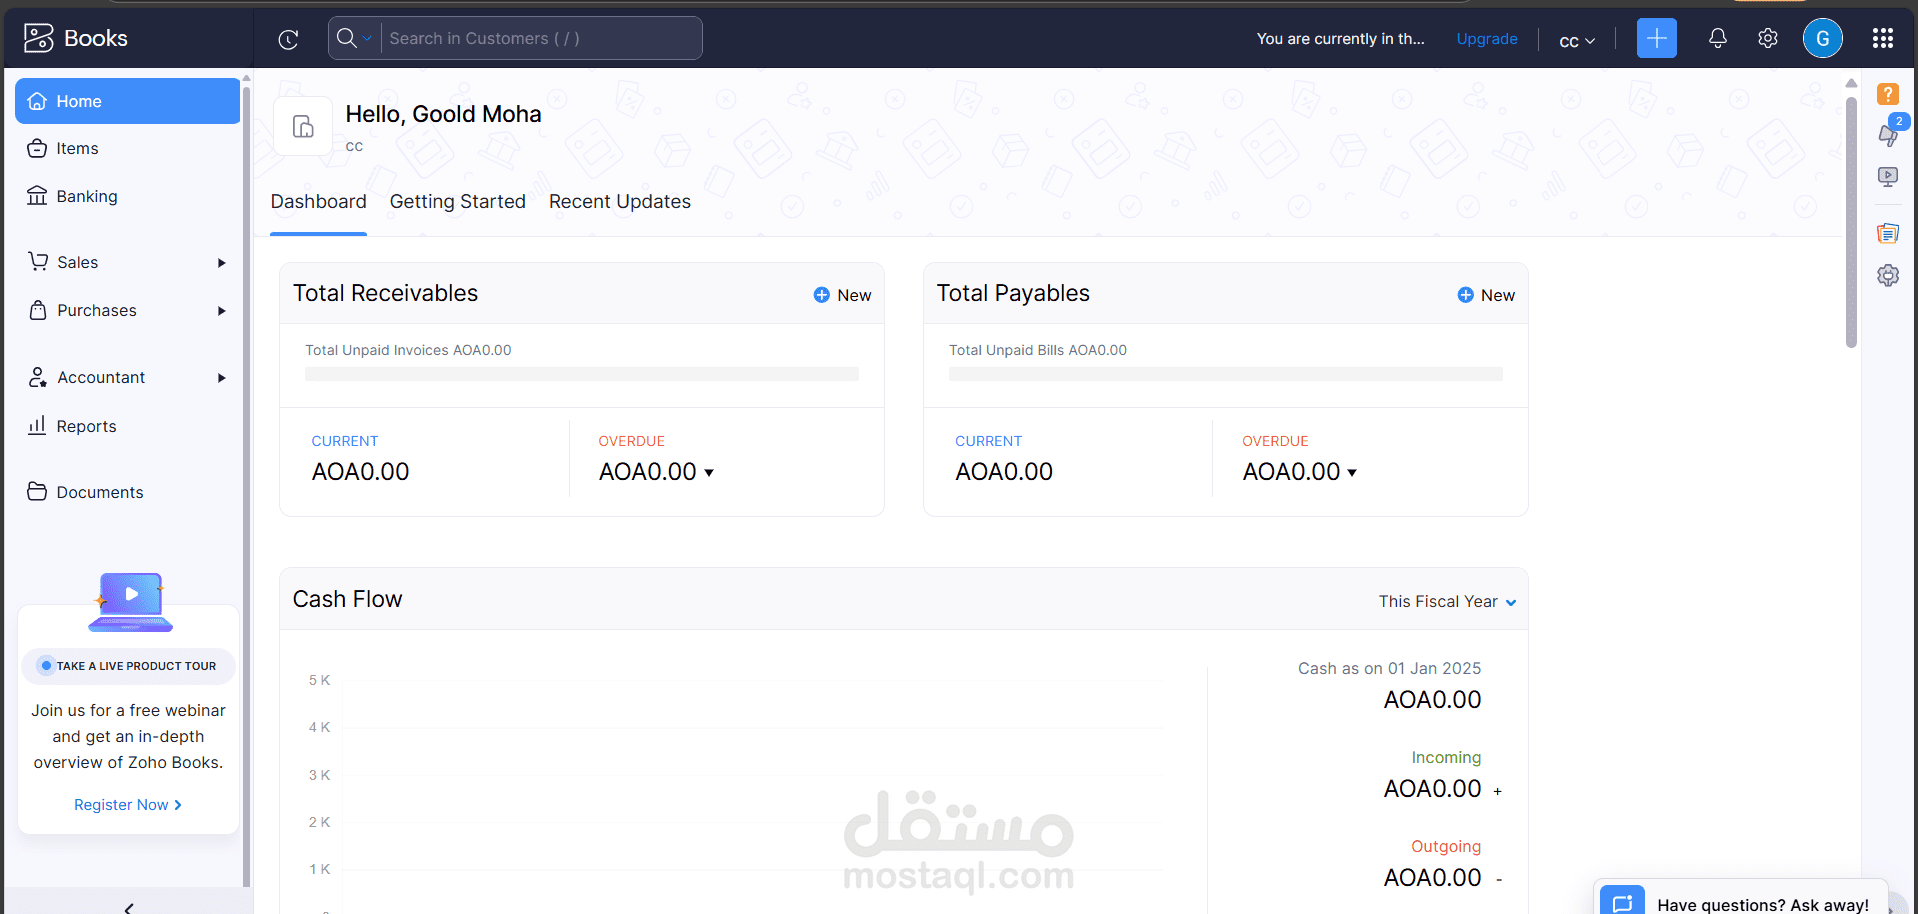Open the apps grid launcher
The image size is (1918, 914).
(1882, 38)
